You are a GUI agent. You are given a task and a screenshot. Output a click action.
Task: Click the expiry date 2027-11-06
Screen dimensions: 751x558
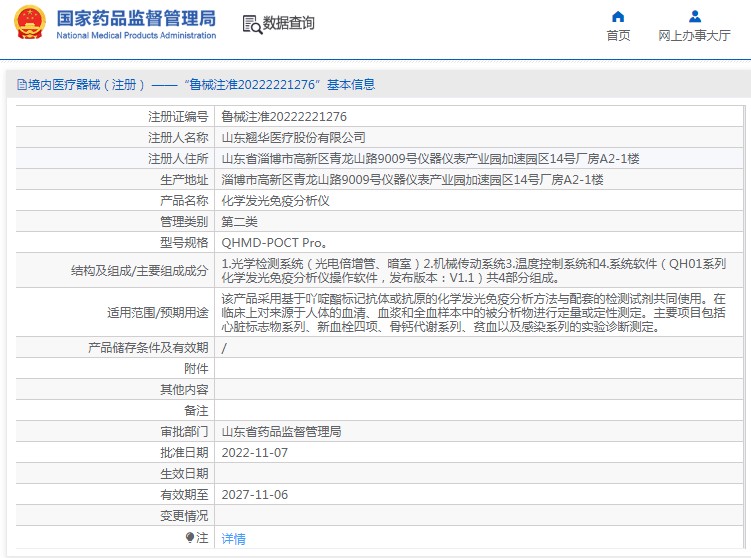click(x=254, y=494)
